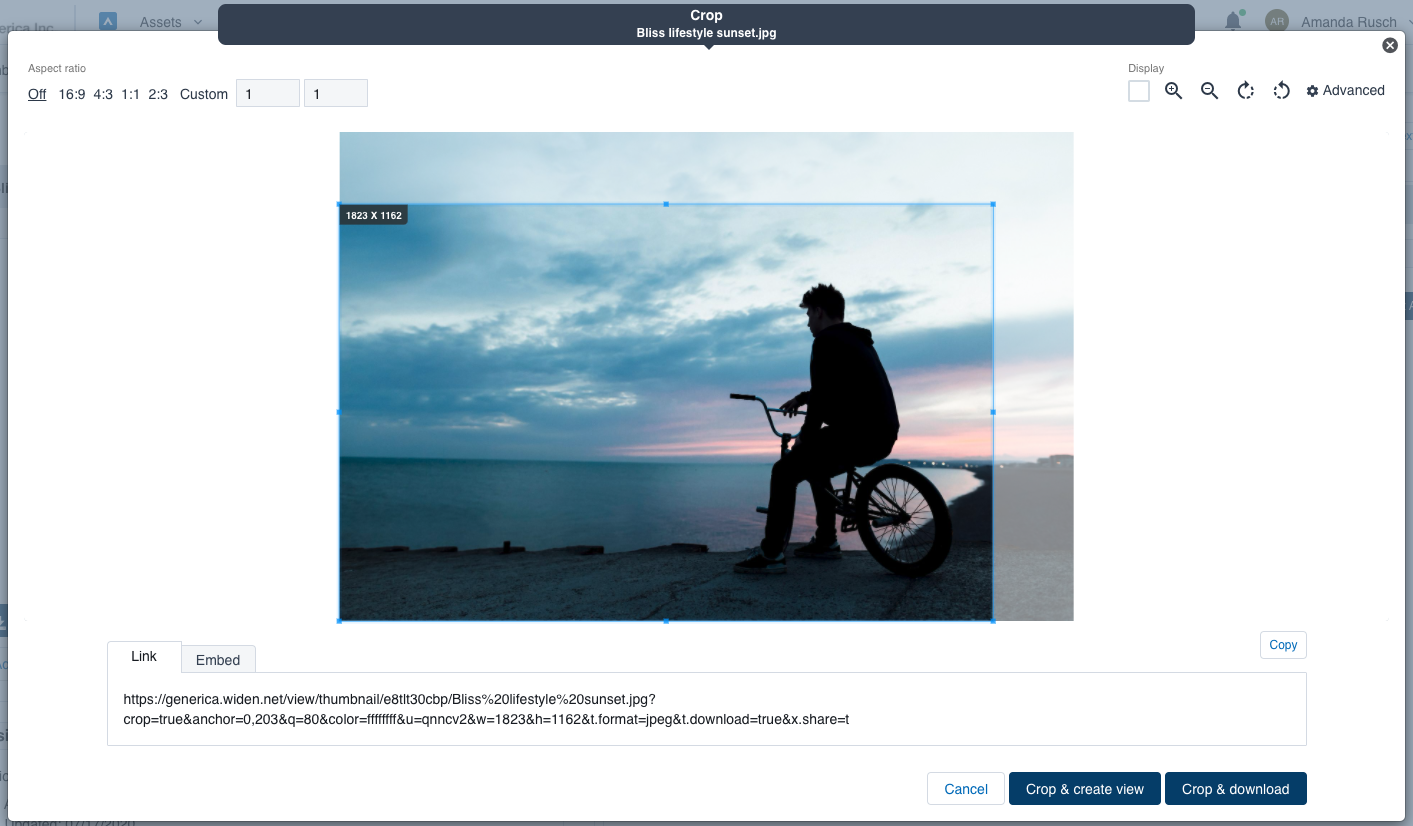Switch to the Link tab
The width and height of the screenshot is (1413, 826).
tap(143, 657)
